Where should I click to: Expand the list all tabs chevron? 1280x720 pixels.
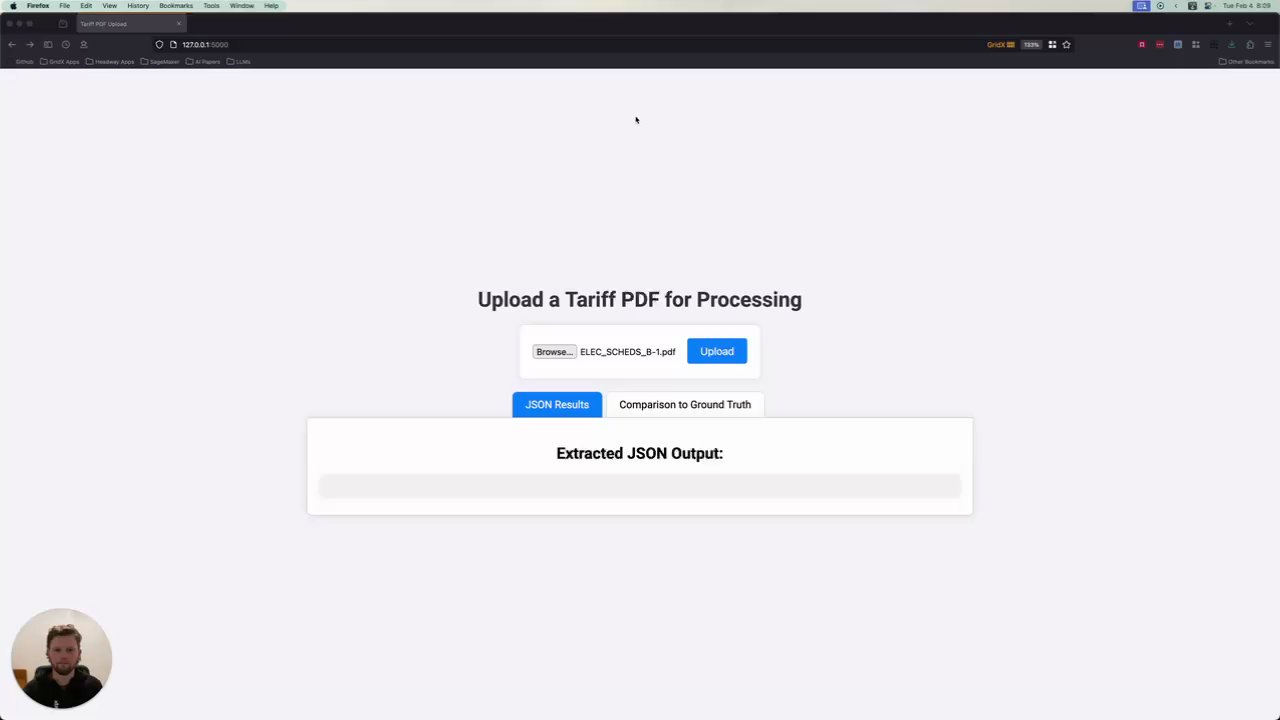(x=1249, y=23)
